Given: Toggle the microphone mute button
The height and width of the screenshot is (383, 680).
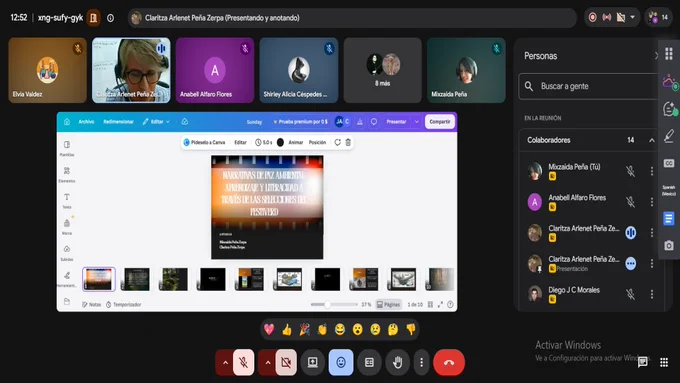Looking at the screenshot, I should (x=244, y=362).
